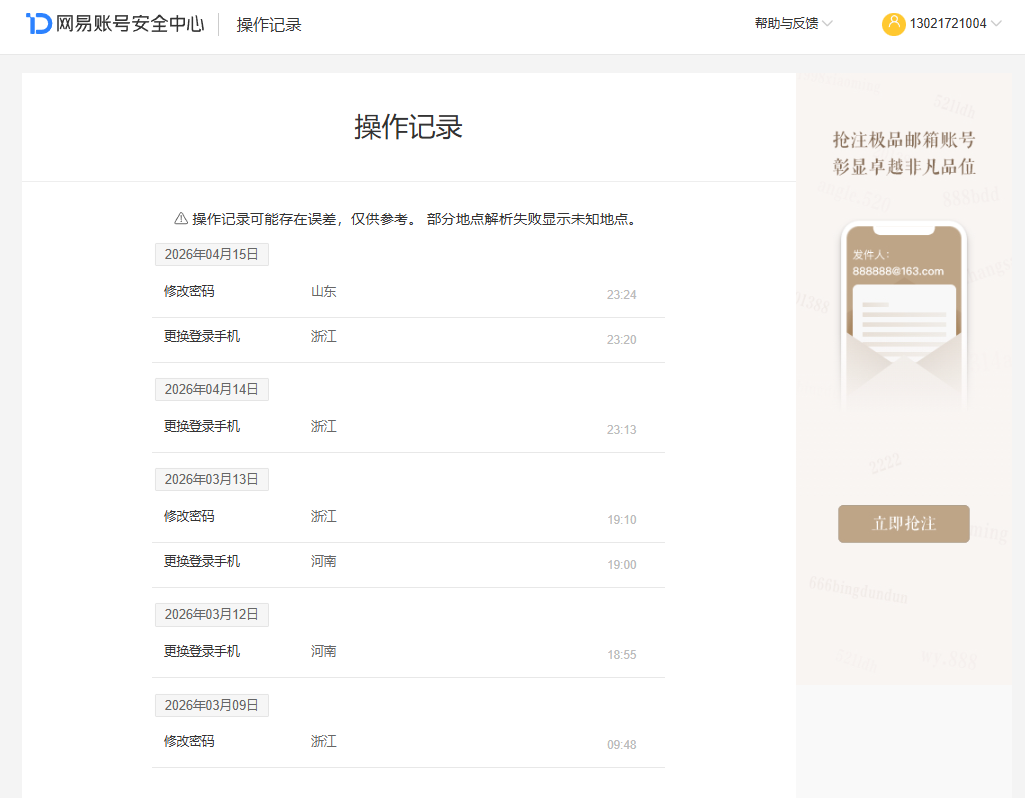The width and height of the screenshot is (1025, 798).
Task: Click the 19:10 timestamp
Action: 622,520
